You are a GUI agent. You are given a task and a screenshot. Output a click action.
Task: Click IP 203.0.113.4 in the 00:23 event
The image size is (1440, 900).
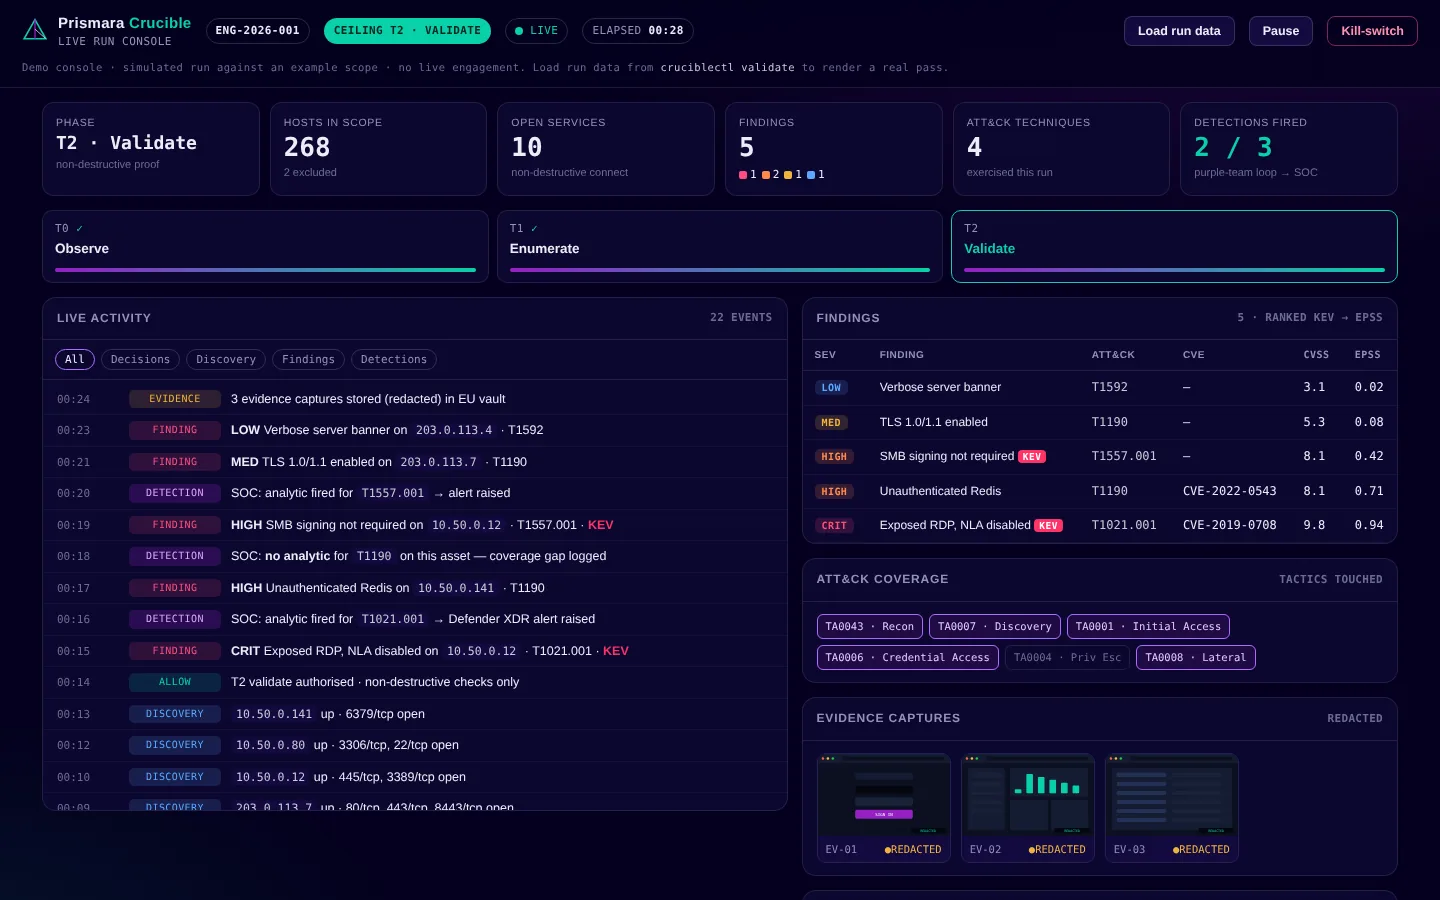click(x=454, y=430)
